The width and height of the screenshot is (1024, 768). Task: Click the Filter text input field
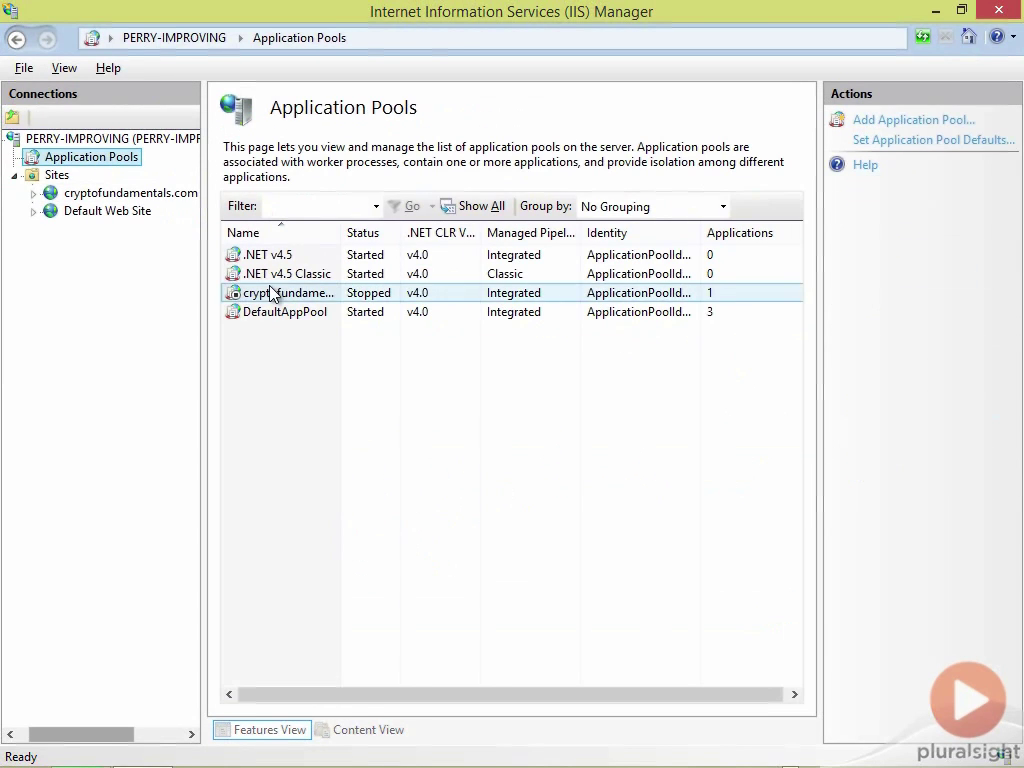point(316,206)
